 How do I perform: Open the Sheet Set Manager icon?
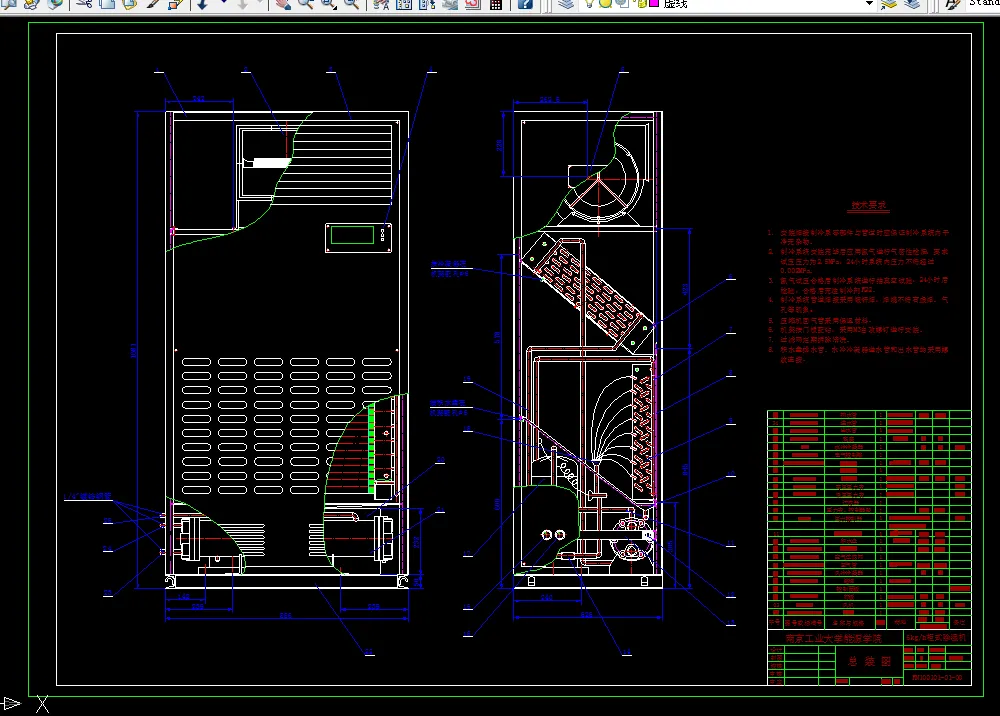pyautogui.click(x=450, y=3)
